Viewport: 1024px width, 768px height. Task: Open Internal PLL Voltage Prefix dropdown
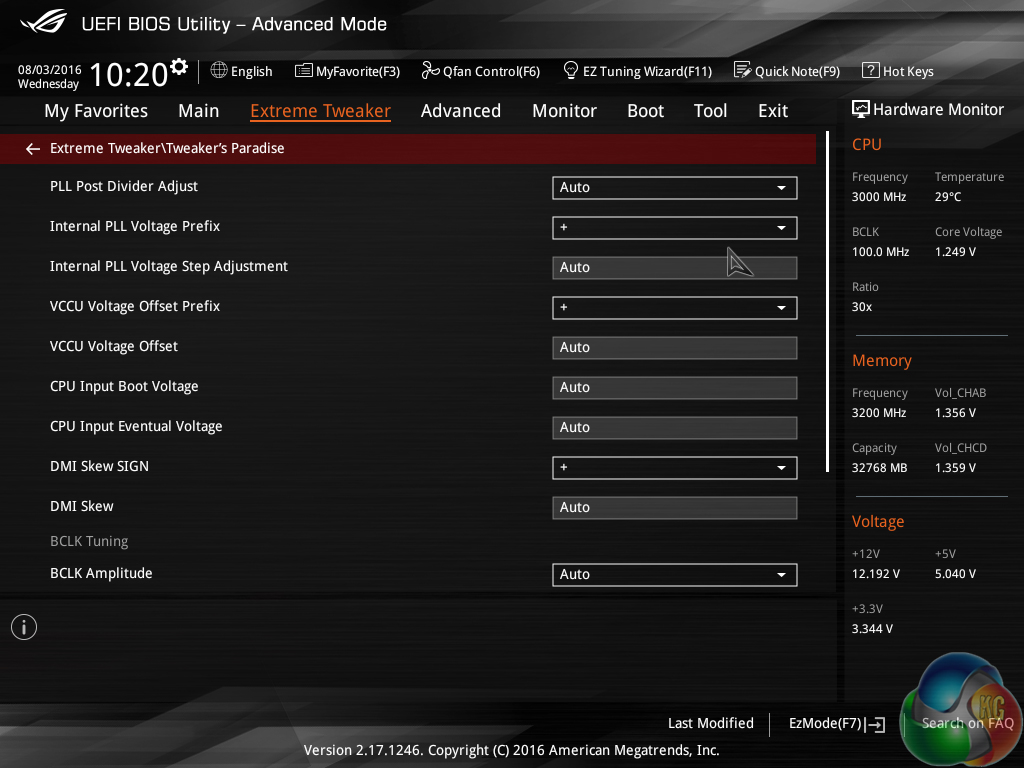click(x=675, y=227)
